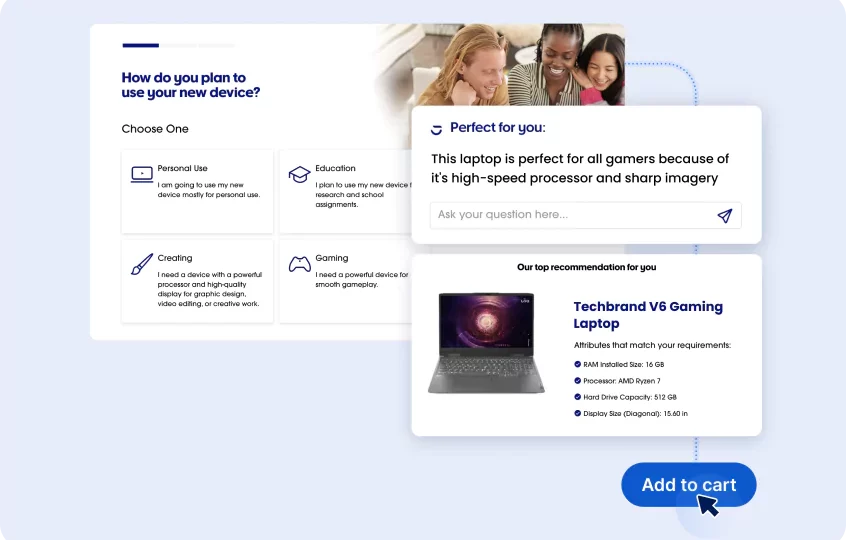Select the Education option card
This screenshot has height=540, width=846.
point(345,191)
